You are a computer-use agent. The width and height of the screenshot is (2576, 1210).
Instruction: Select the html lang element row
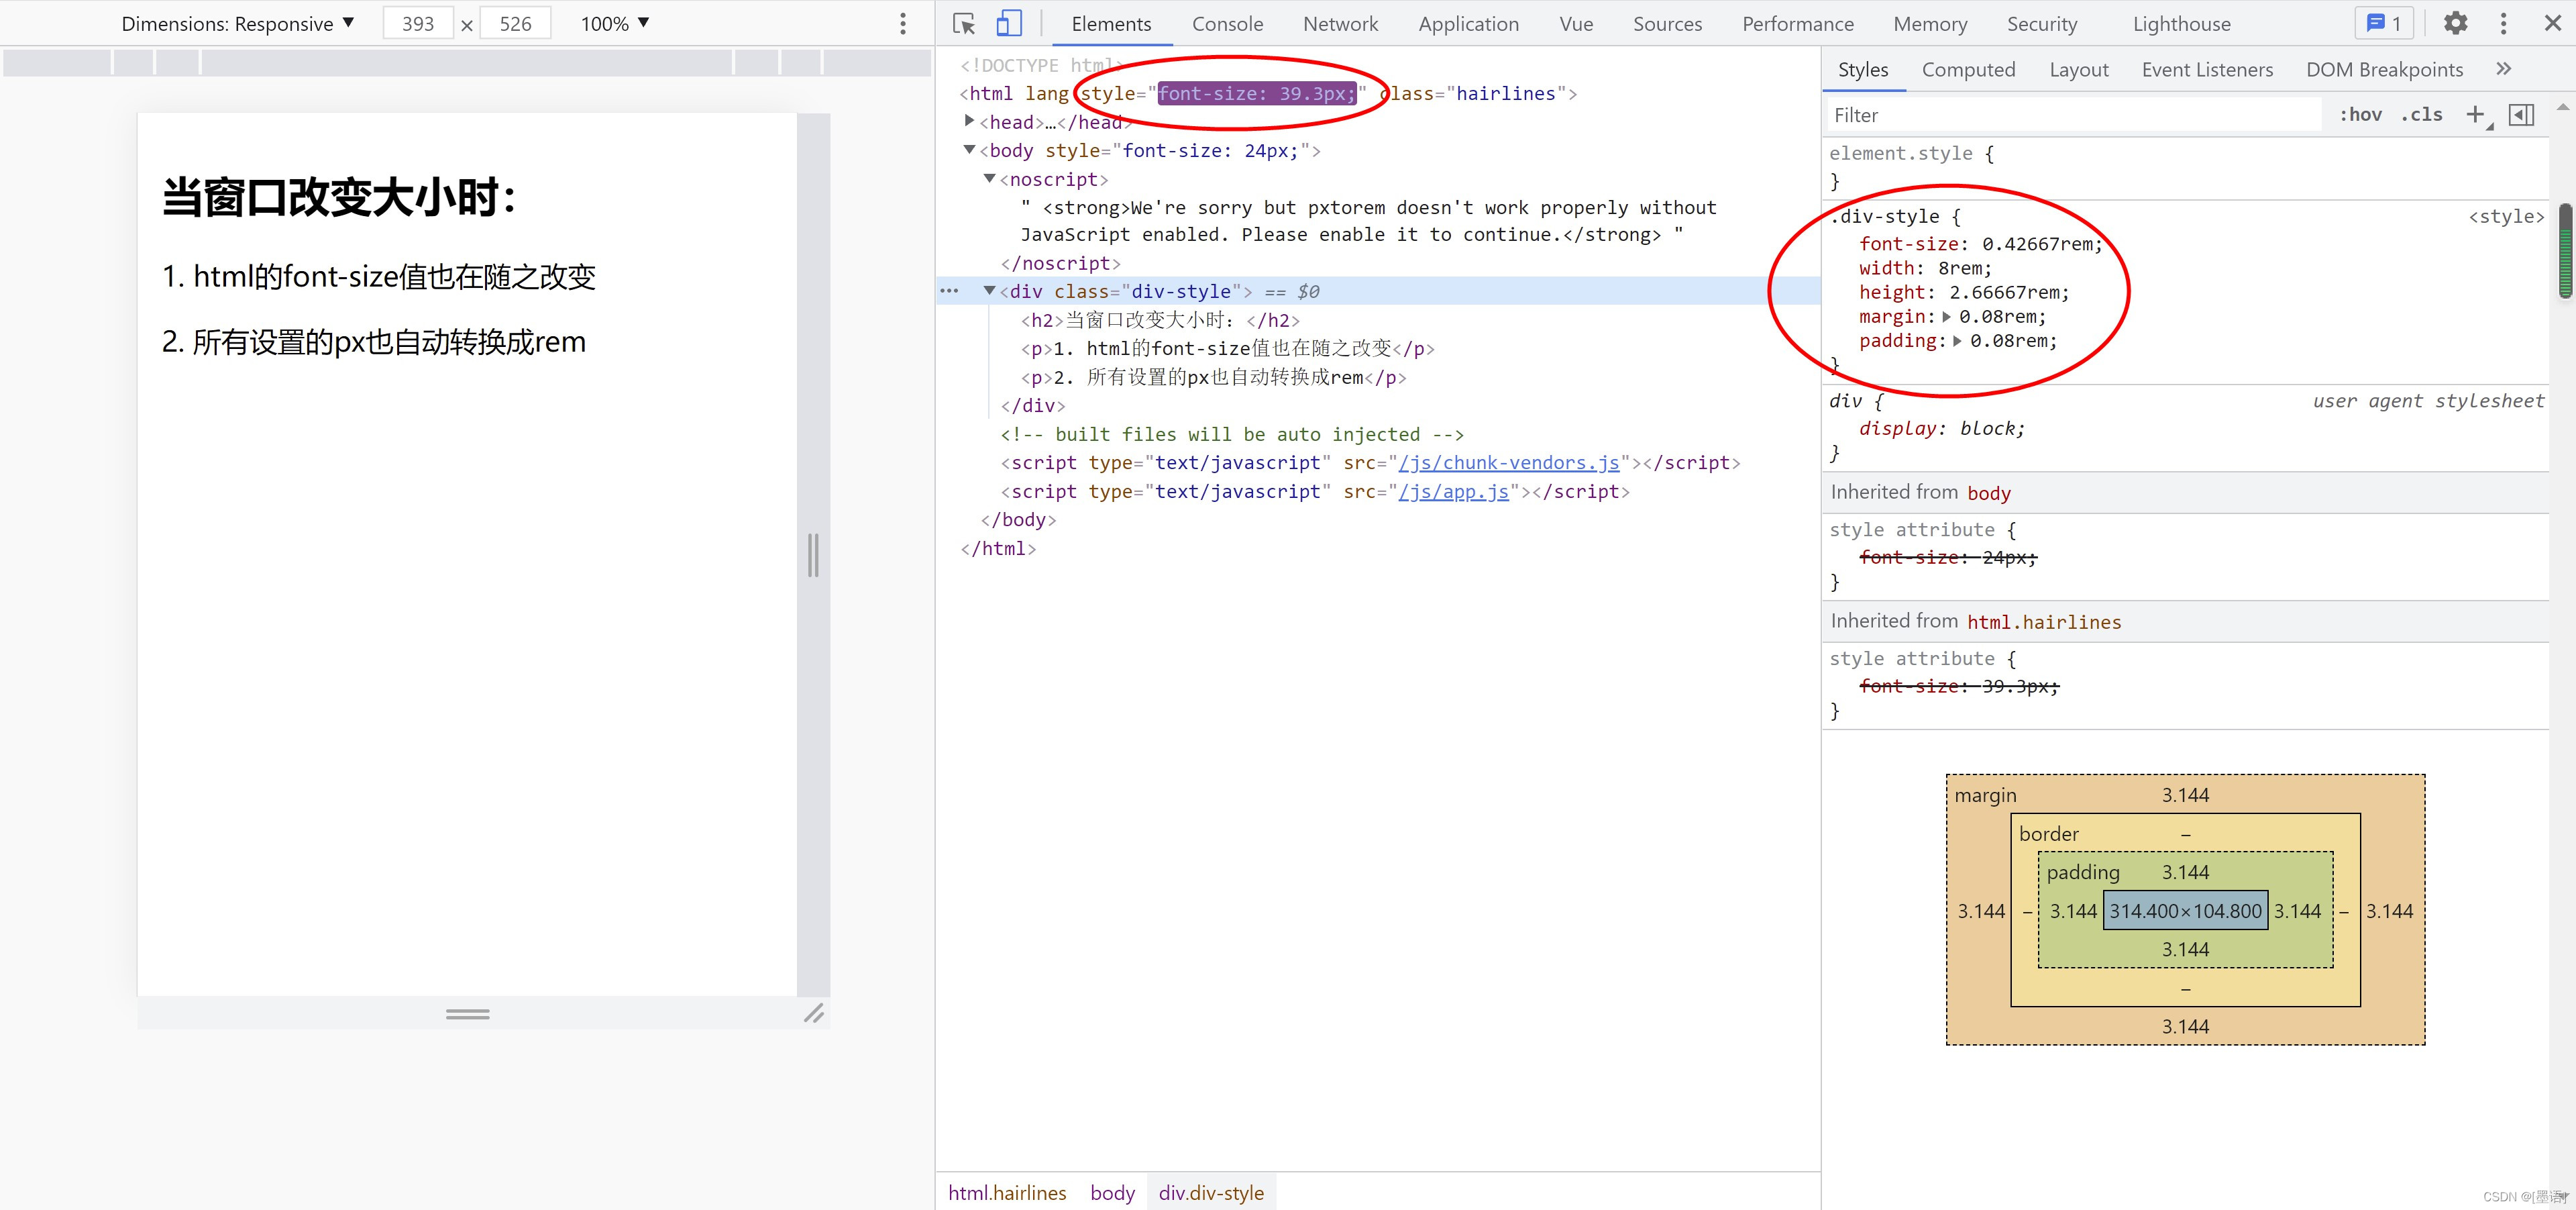point(1268,93)
